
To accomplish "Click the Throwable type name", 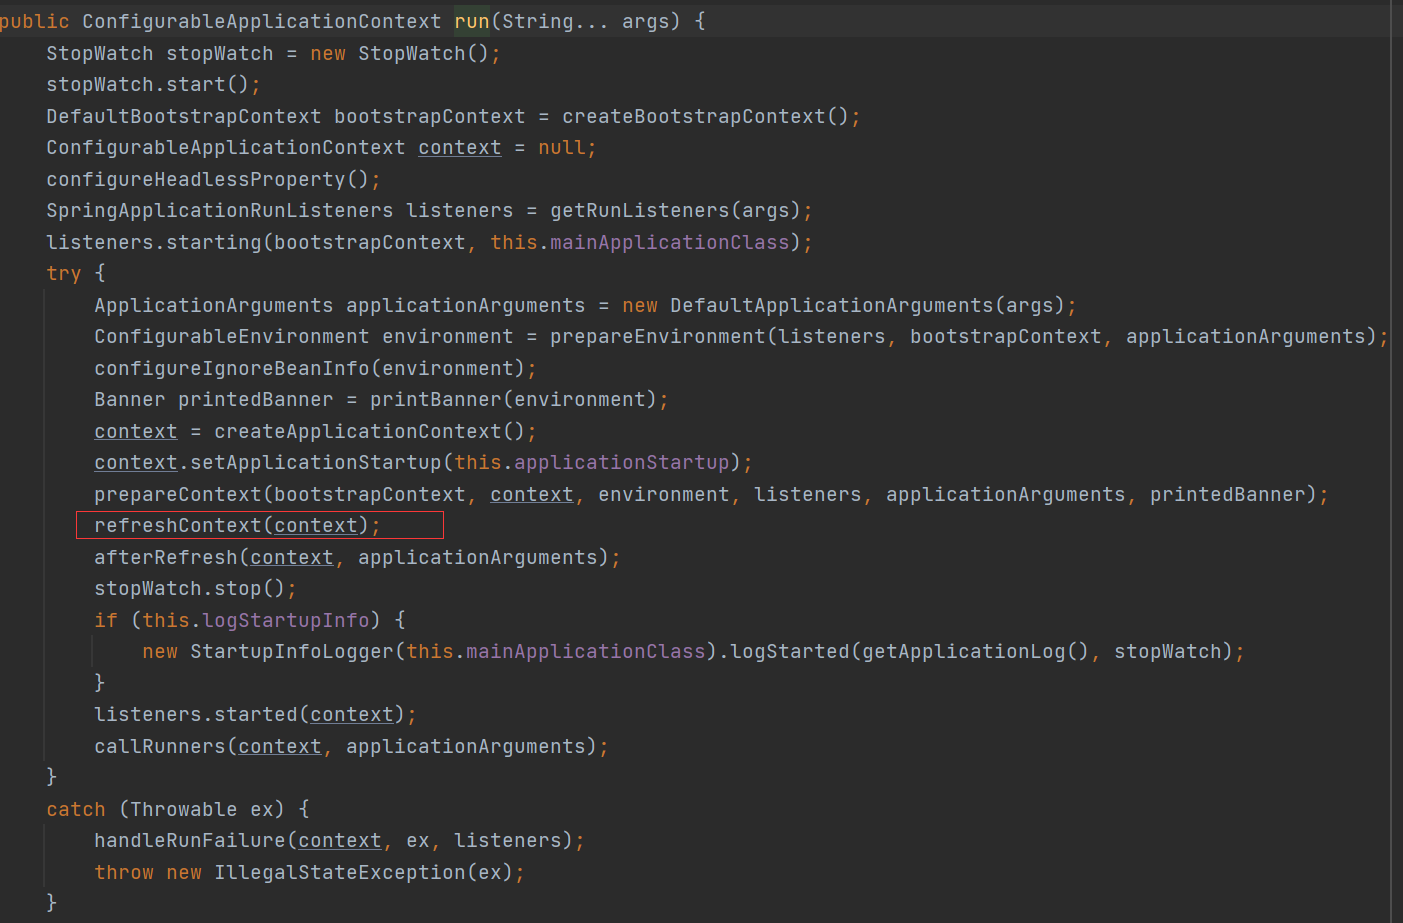I will coord(183,809).
